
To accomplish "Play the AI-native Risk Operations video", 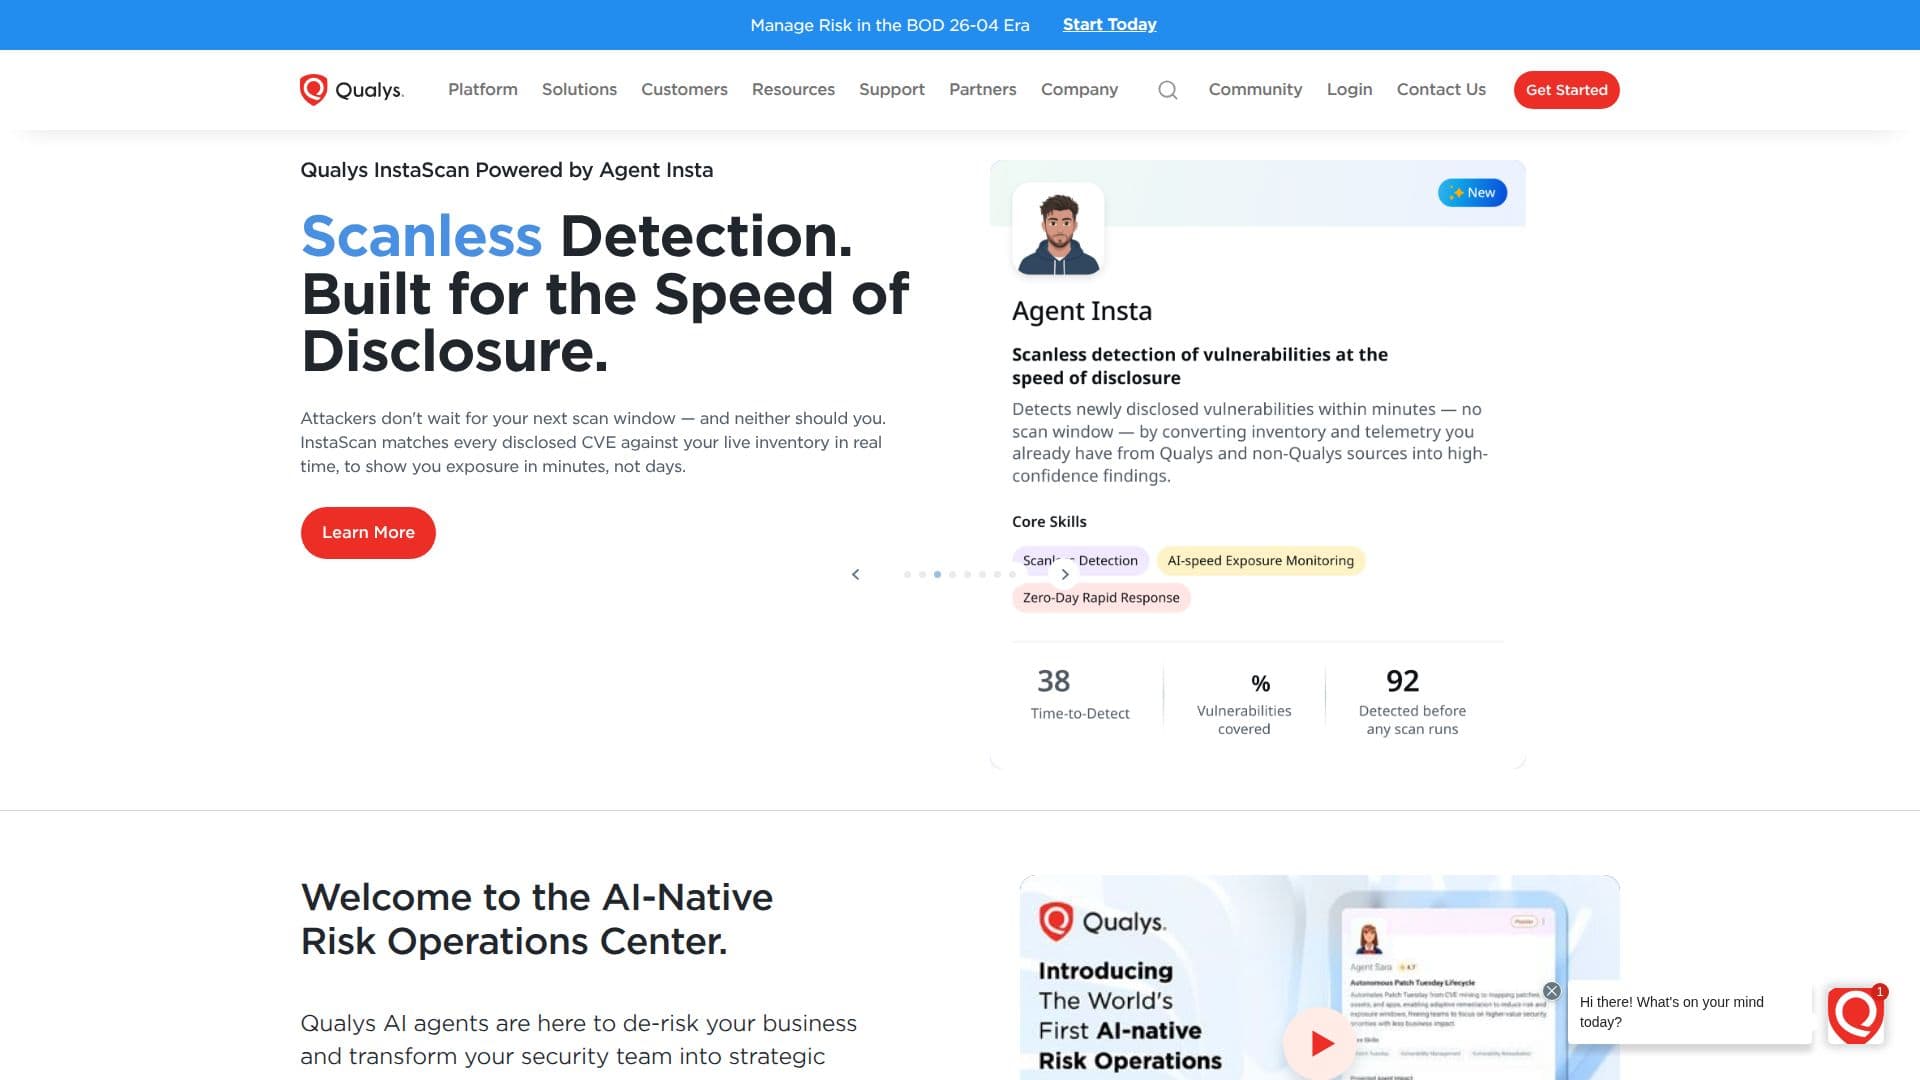I will (x=1321, y=1043).
